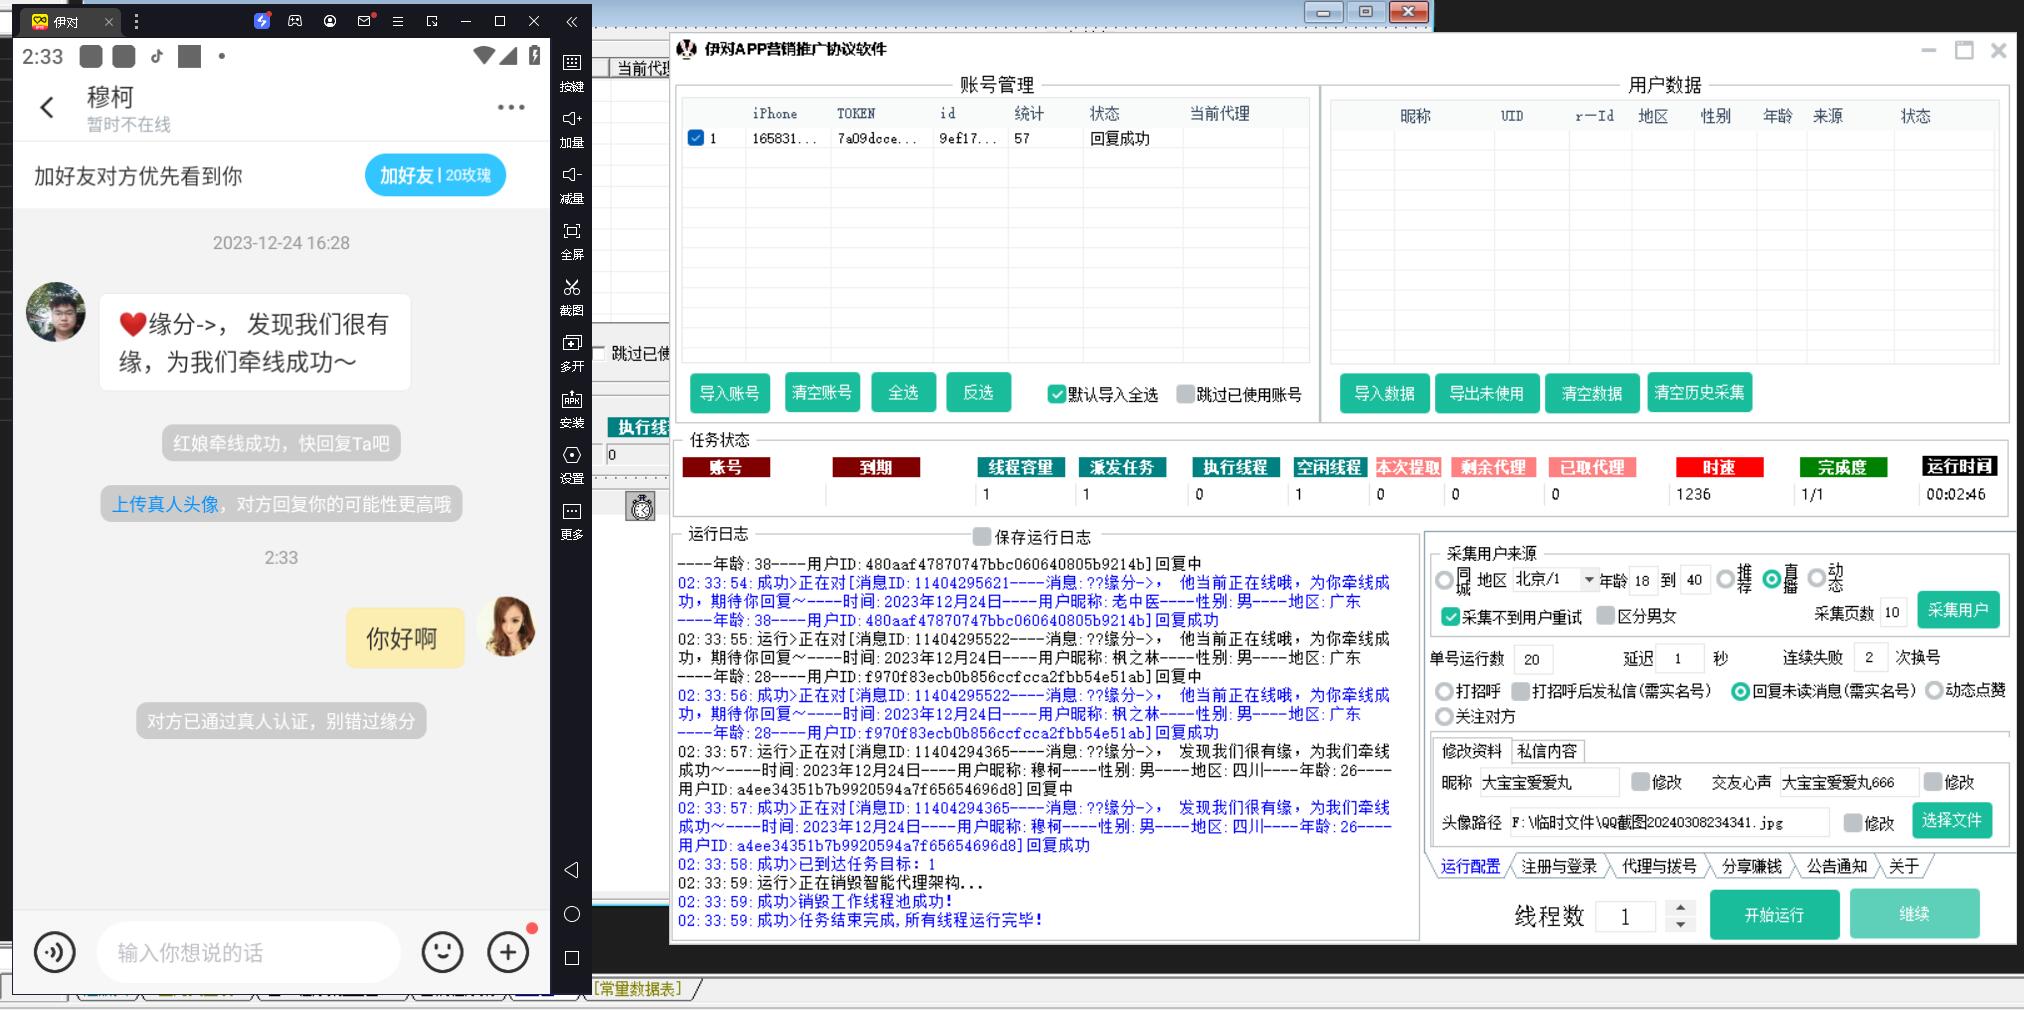2024x1010 pixels.
Task: Toggle the 默认导入全选 checkbox
Action: (x=1056, y=394)
